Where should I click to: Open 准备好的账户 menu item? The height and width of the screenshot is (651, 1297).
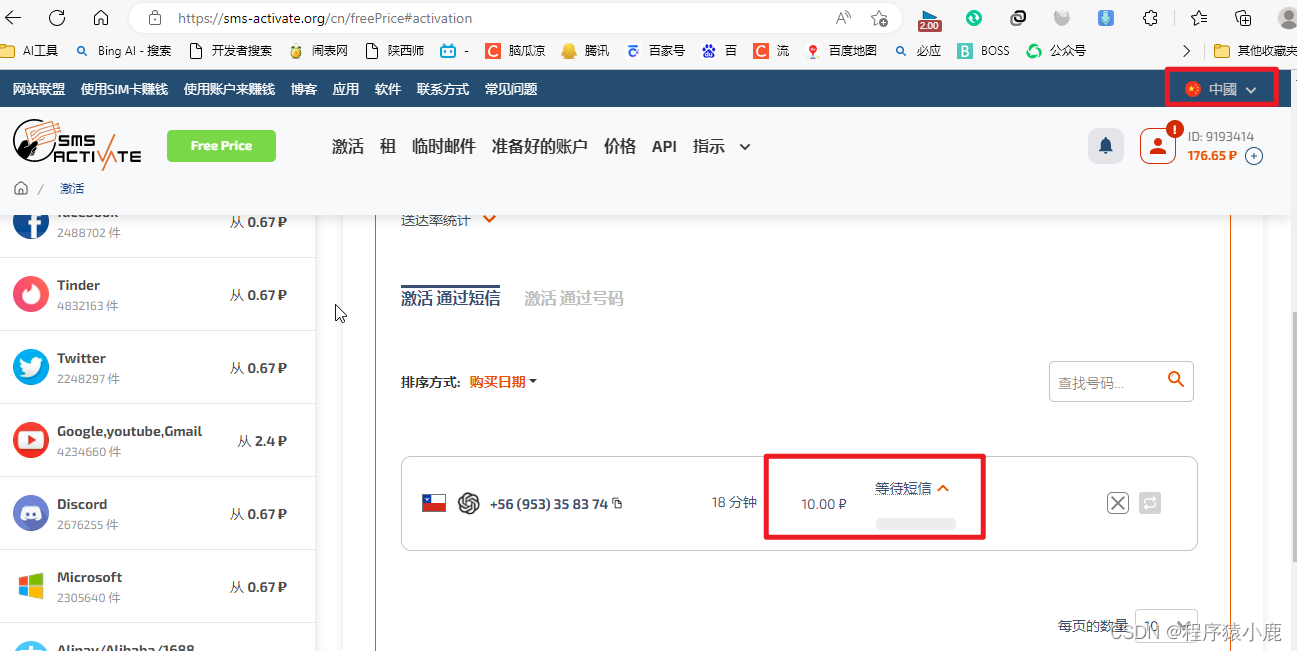[540, 146]
